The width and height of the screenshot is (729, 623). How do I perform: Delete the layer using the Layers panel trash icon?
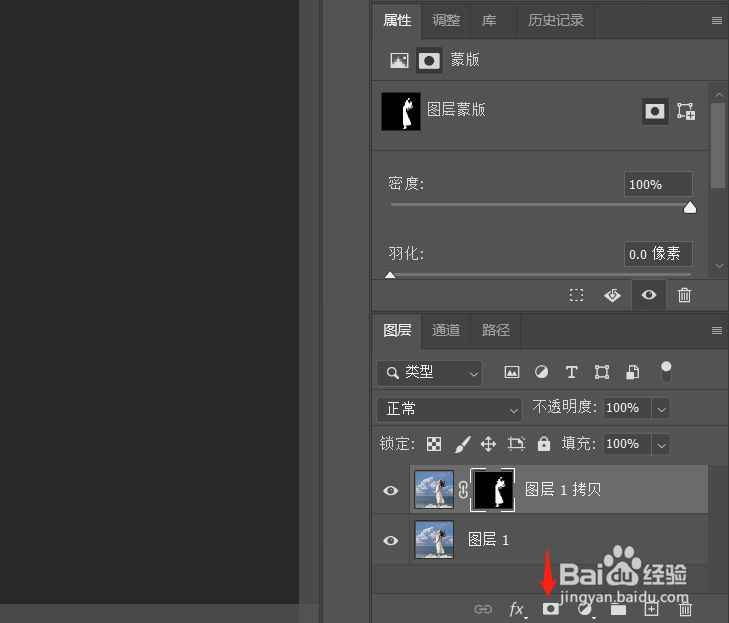[x=685, y=609]
